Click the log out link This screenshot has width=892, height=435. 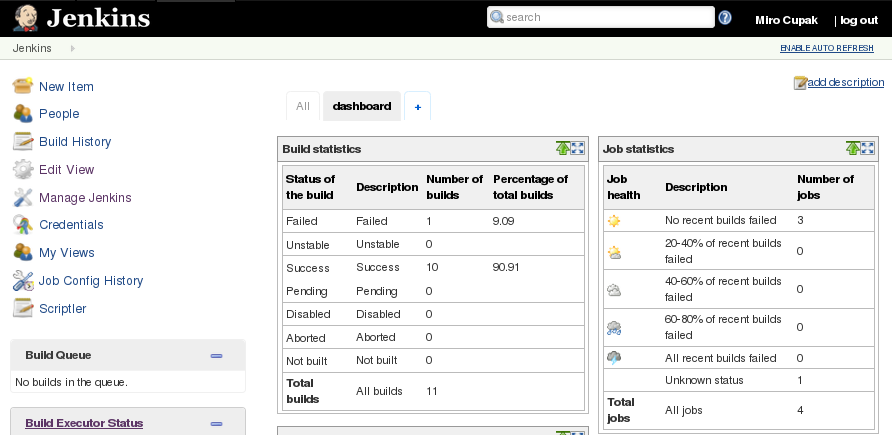tap(859, 20)
